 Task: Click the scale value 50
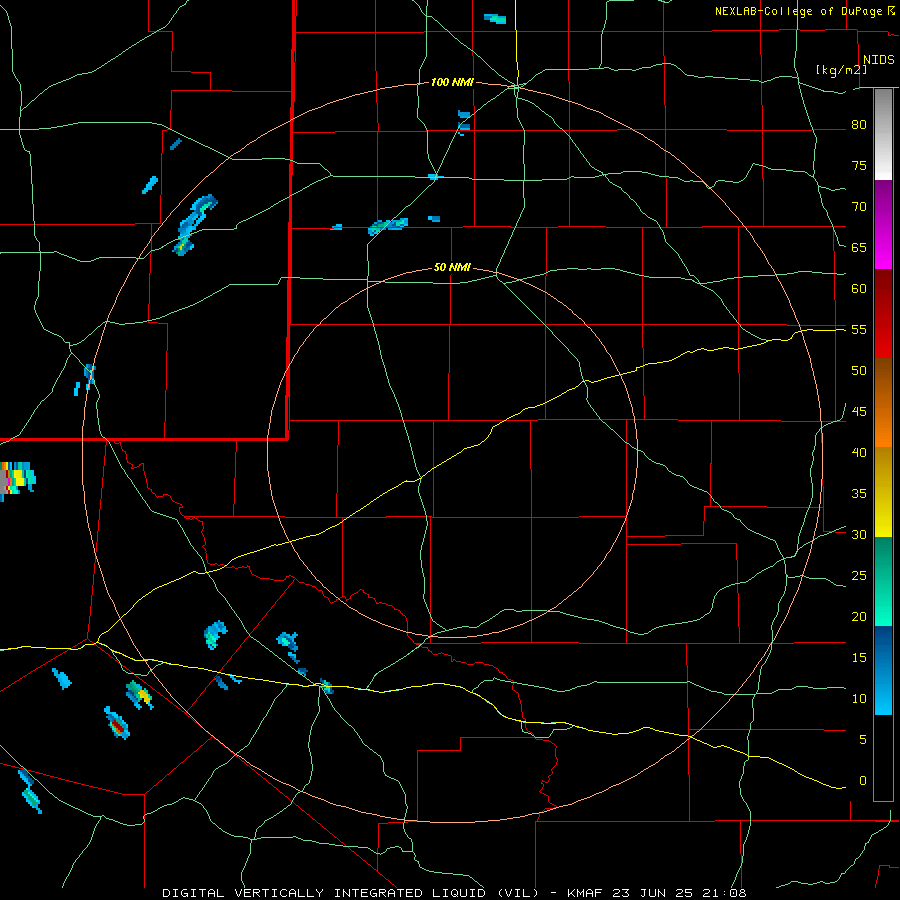859,371
